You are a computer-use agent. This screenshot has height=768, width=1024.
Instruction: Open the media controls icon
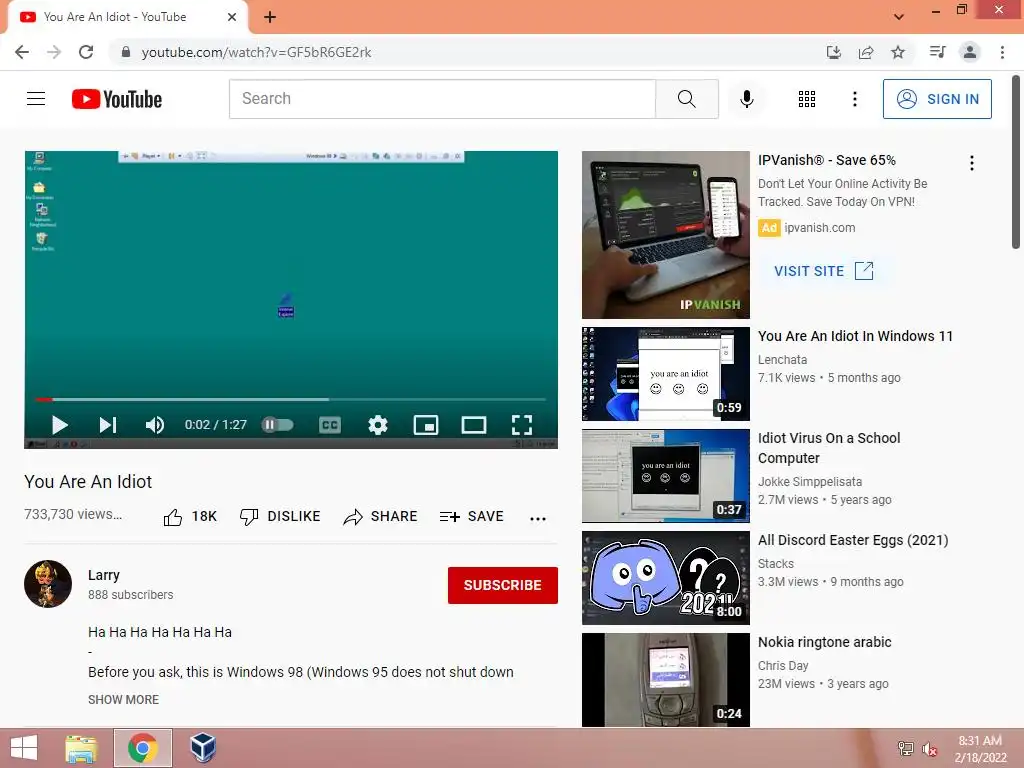(937, 52)
